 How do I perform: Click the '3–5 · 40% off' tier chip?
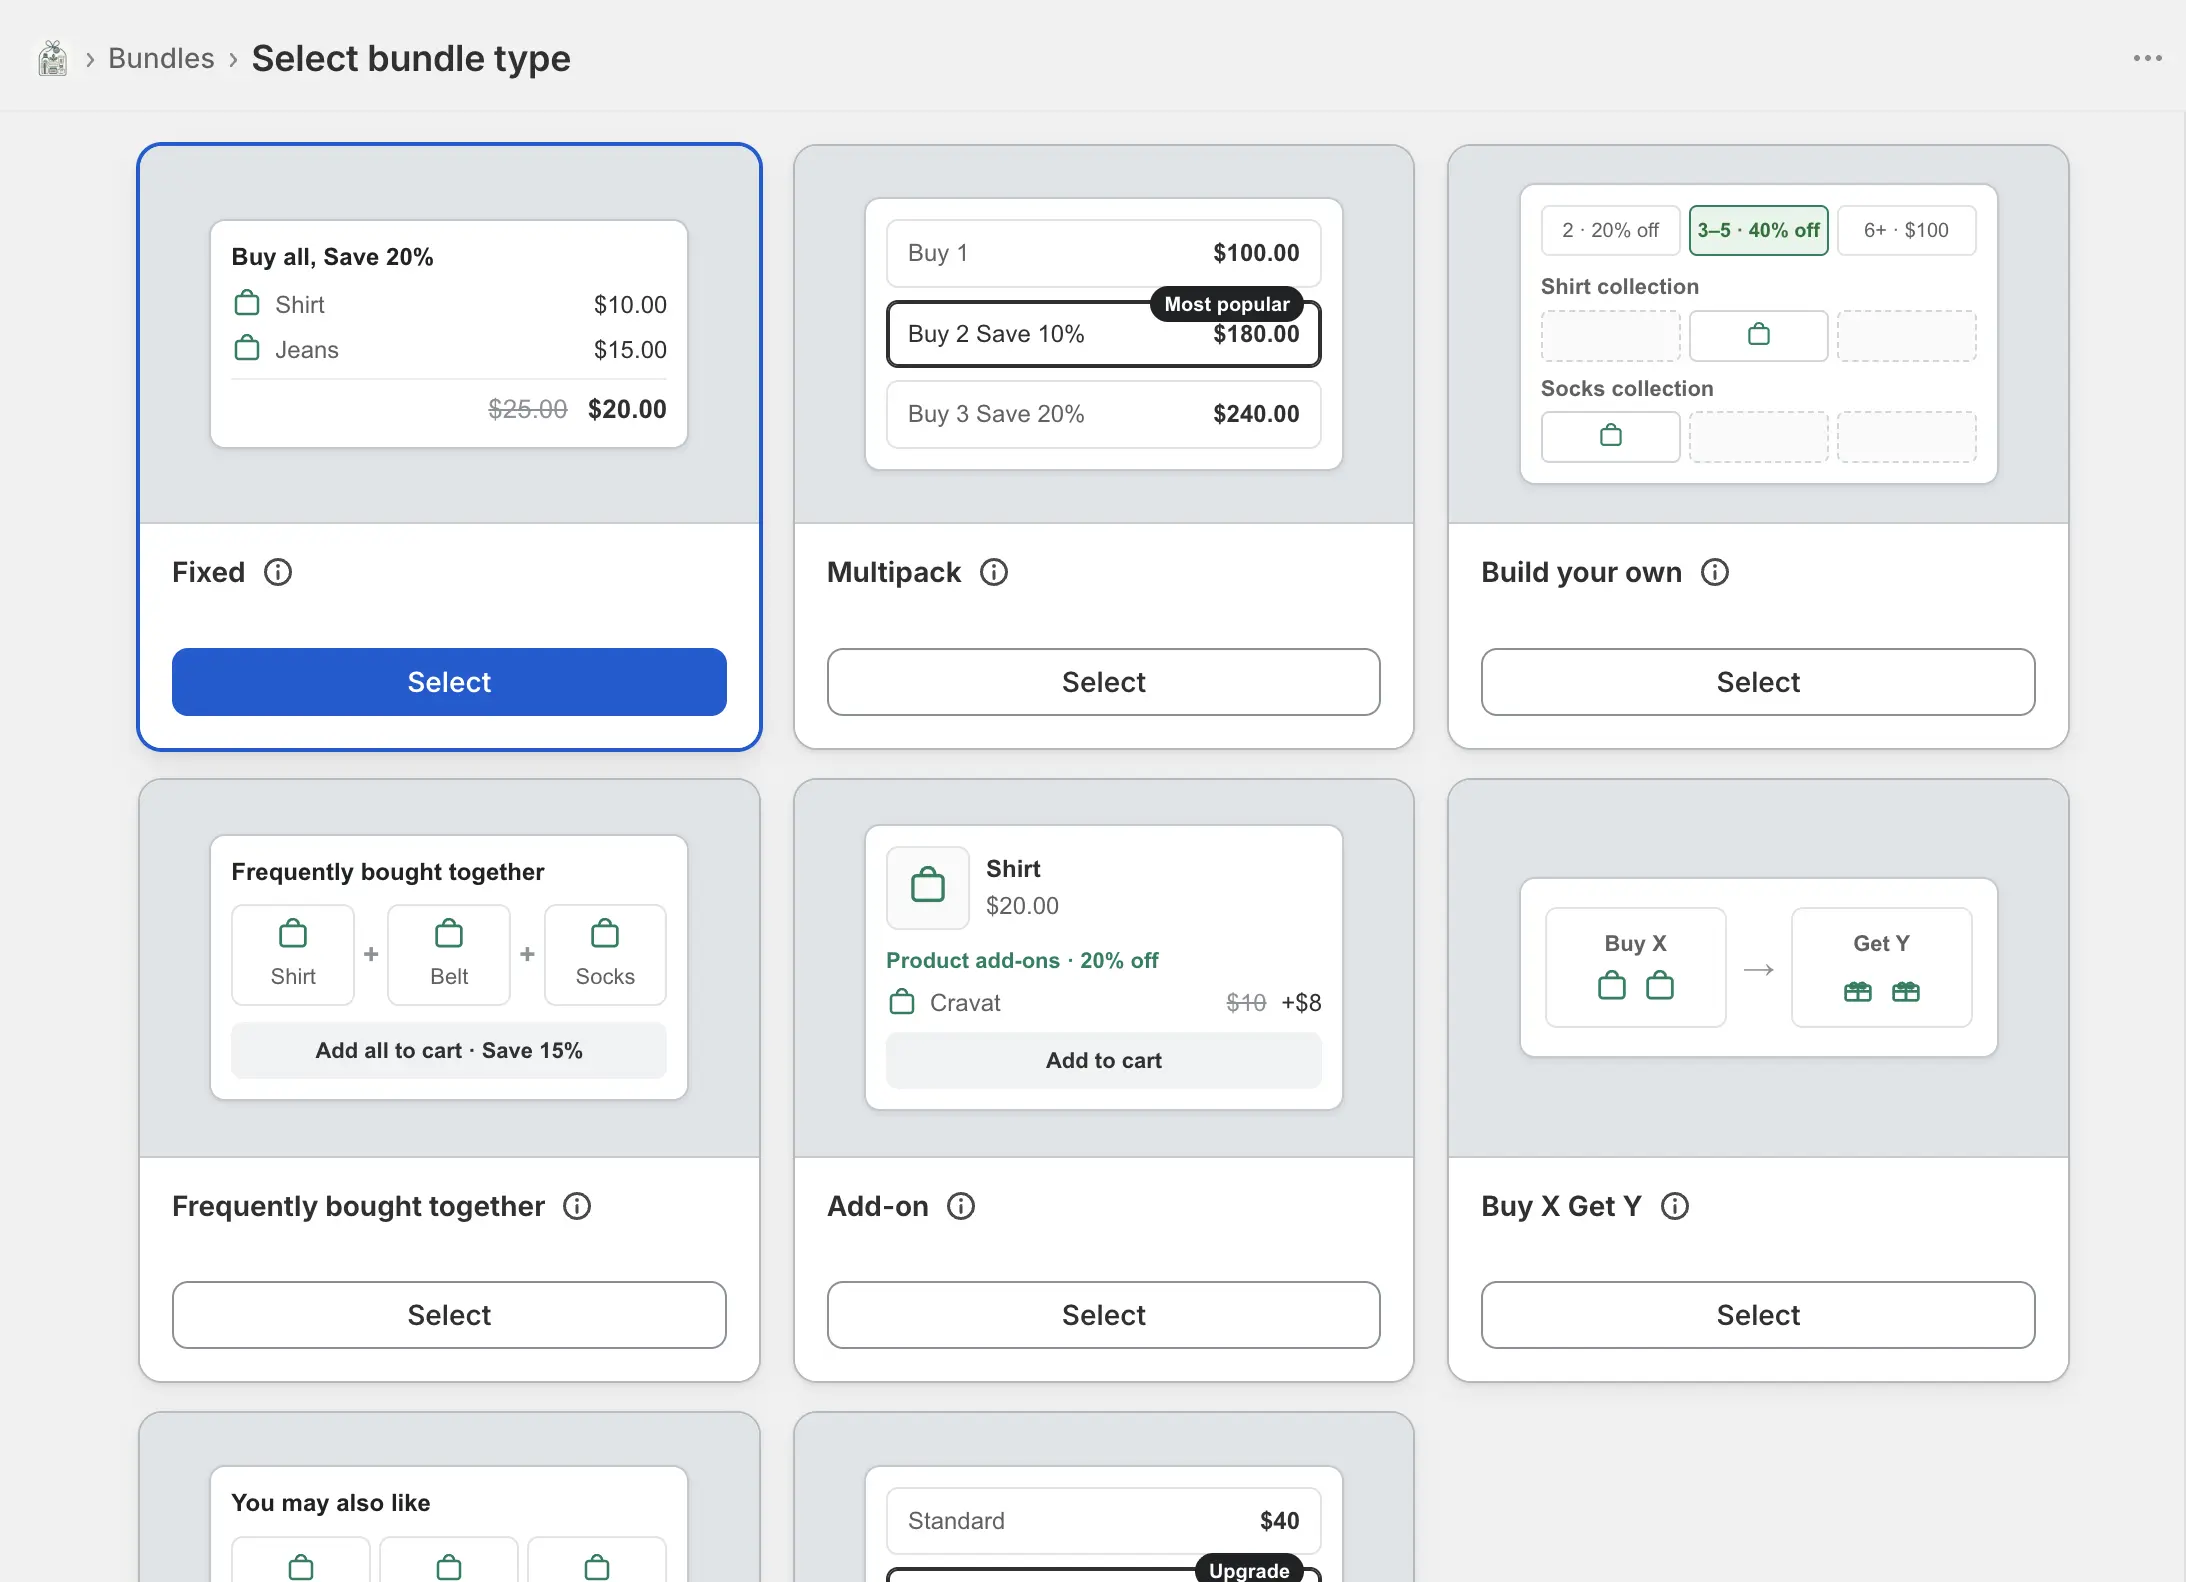(x=1759, y=230)
